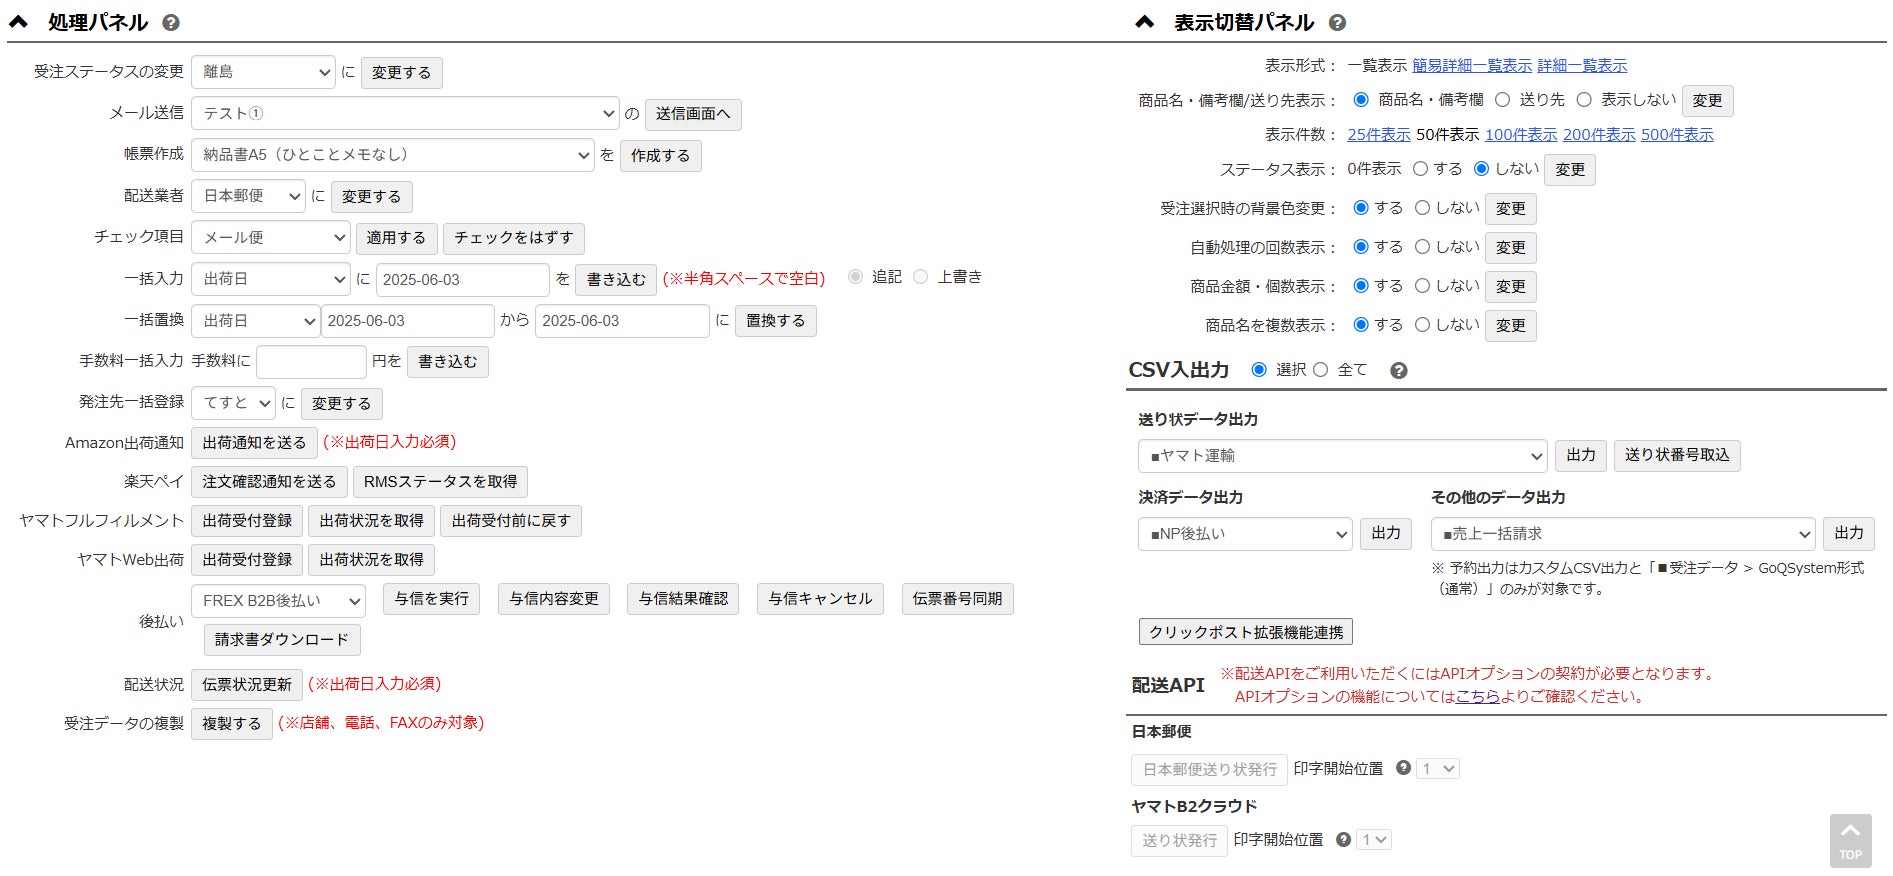Click help icon next to CSV入出力 全て
The height and width of the screenshot is (876, 1893).
[x=1399, y=371]
